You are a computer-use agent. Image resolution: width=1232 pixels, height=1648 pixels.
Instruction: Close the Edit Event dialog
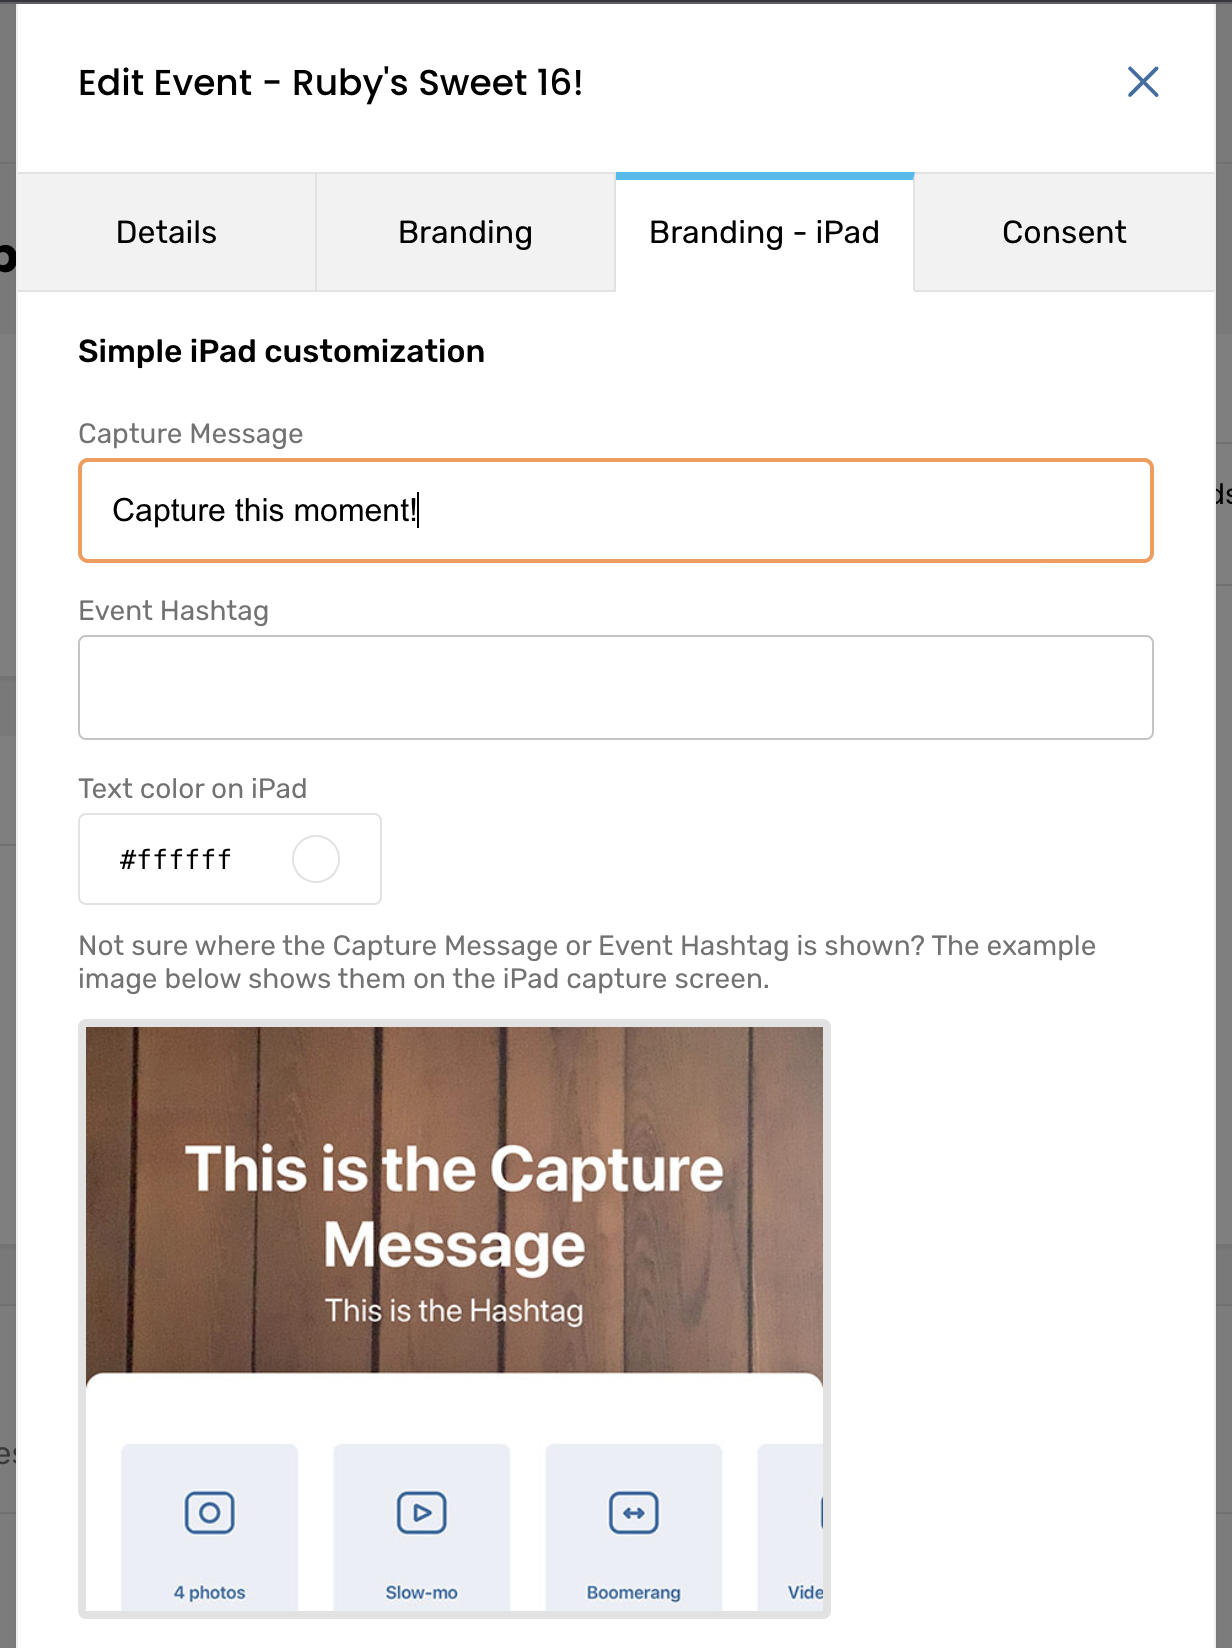point(1142,82)
